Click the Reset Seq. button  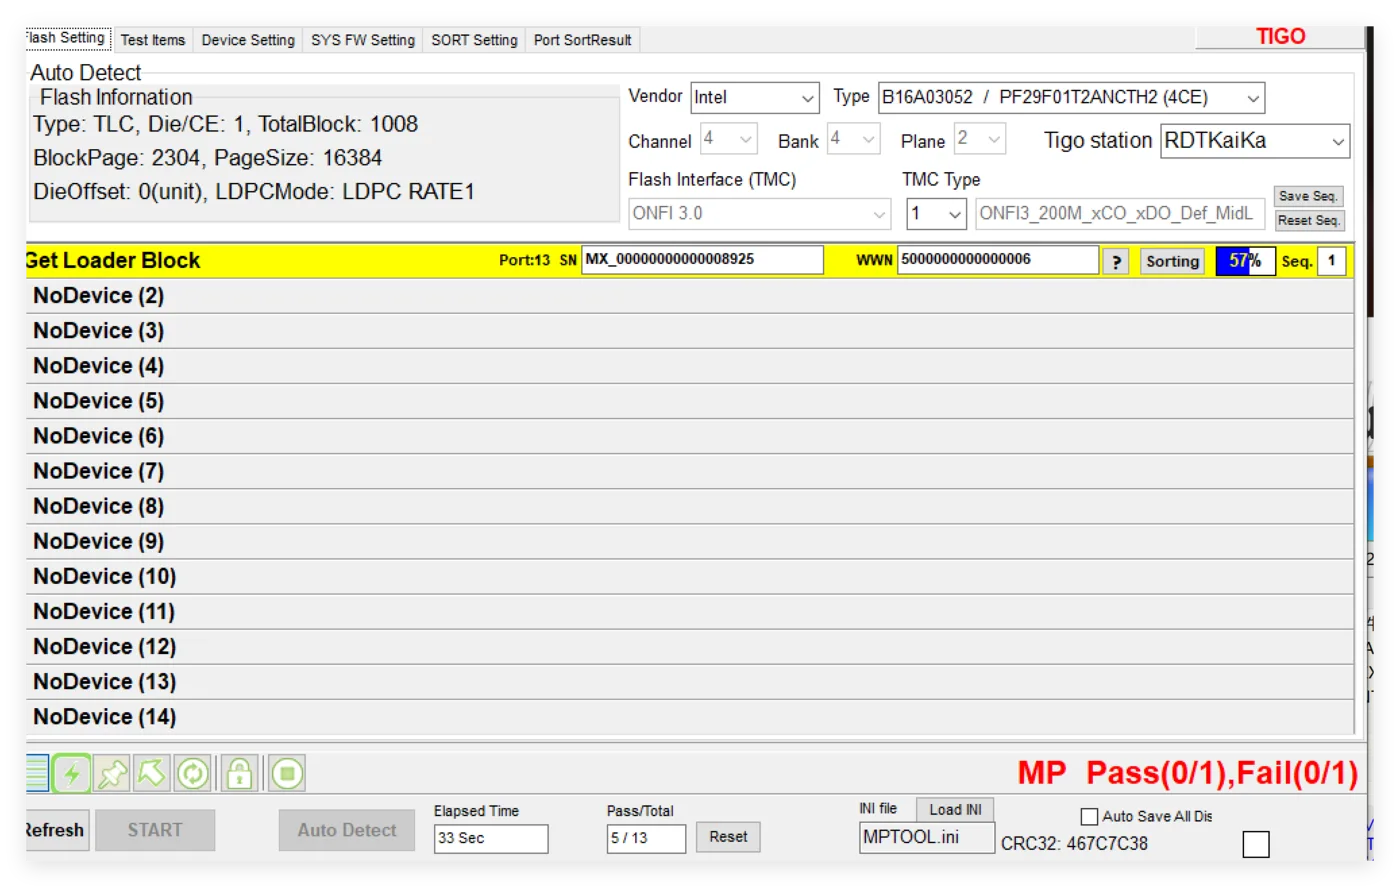[x=1308, y=220]
